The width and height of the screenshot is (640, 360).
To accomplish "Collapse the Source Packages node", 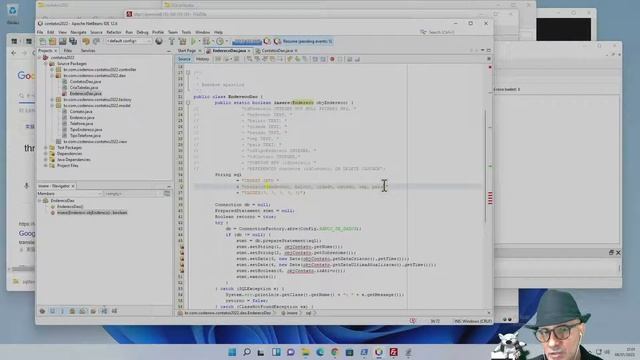I will point(46,64).
